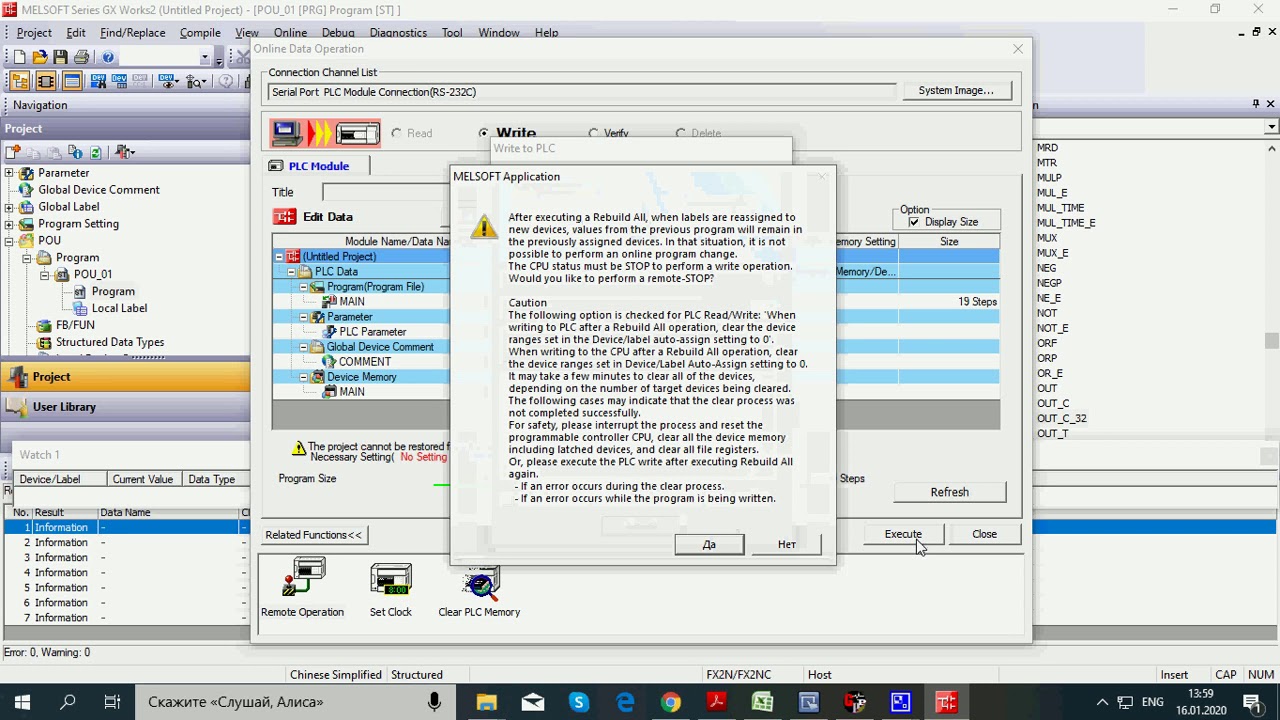
Task: Open the Compile menu
Action: (x=200, y=33)
